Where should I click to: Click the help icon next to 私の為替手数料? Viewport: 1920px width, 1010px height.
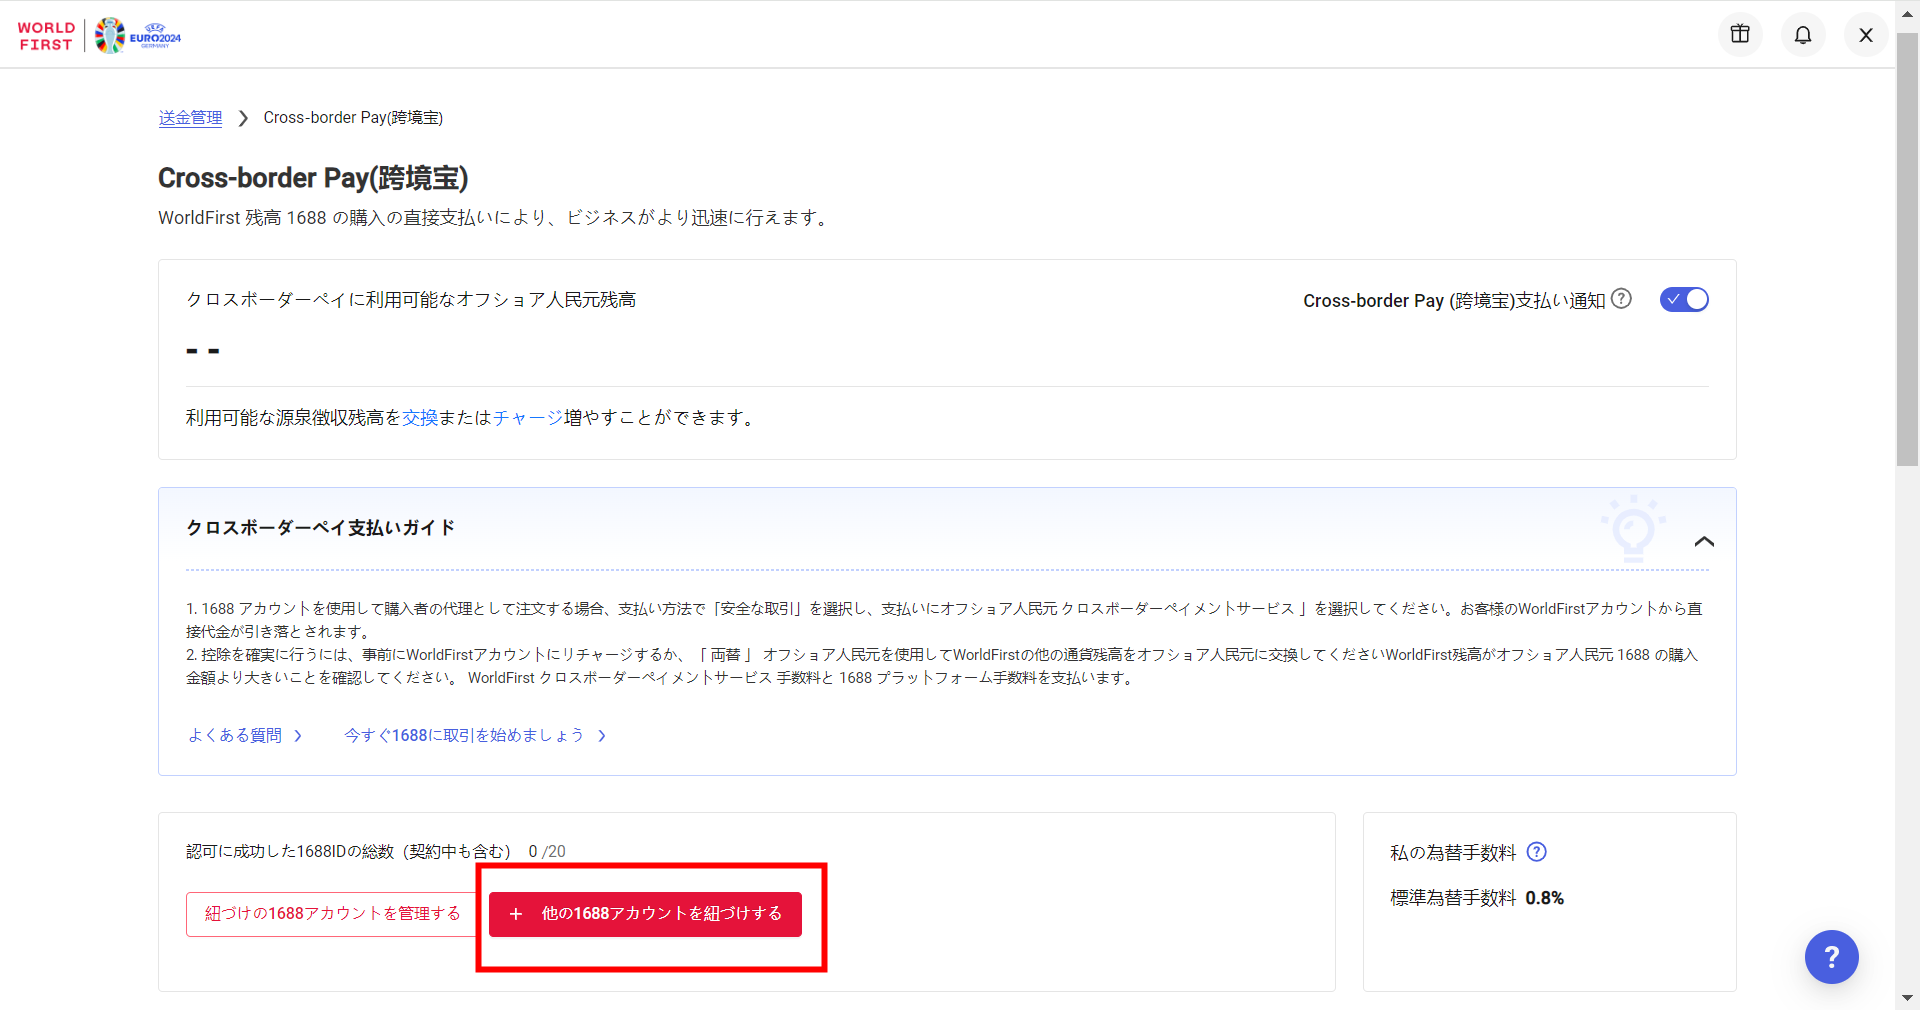(x=1537, y=852)
